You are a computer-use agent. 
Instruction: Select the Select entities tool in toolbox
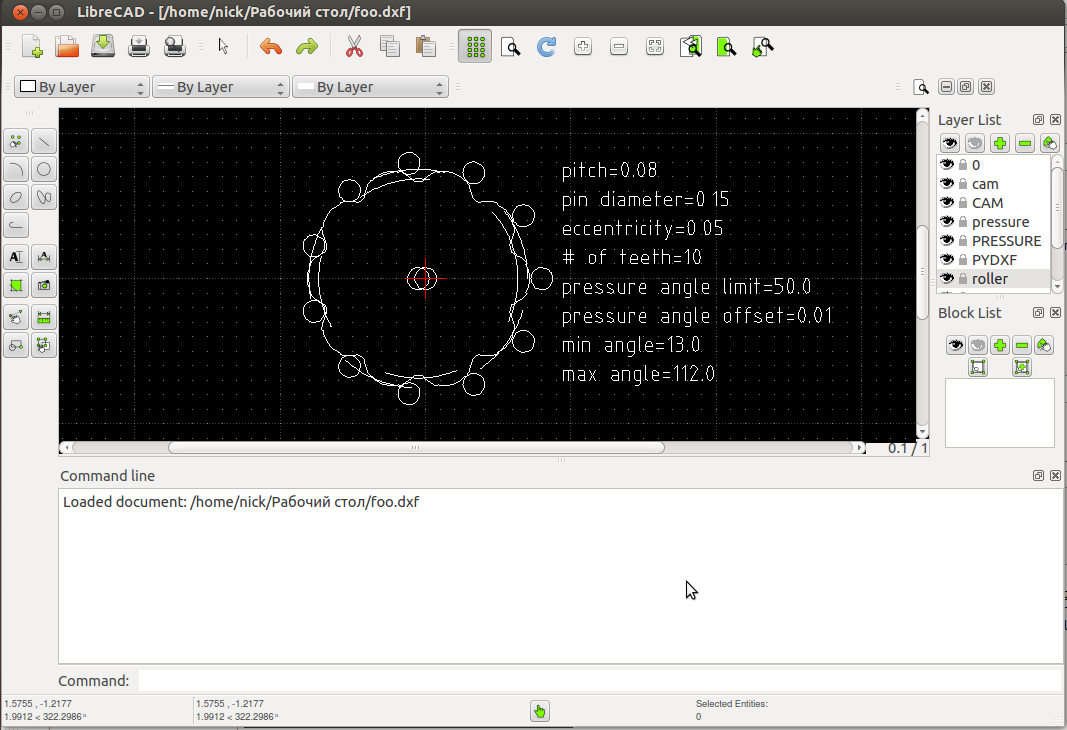pyautogui.click(x=44, y=345)
